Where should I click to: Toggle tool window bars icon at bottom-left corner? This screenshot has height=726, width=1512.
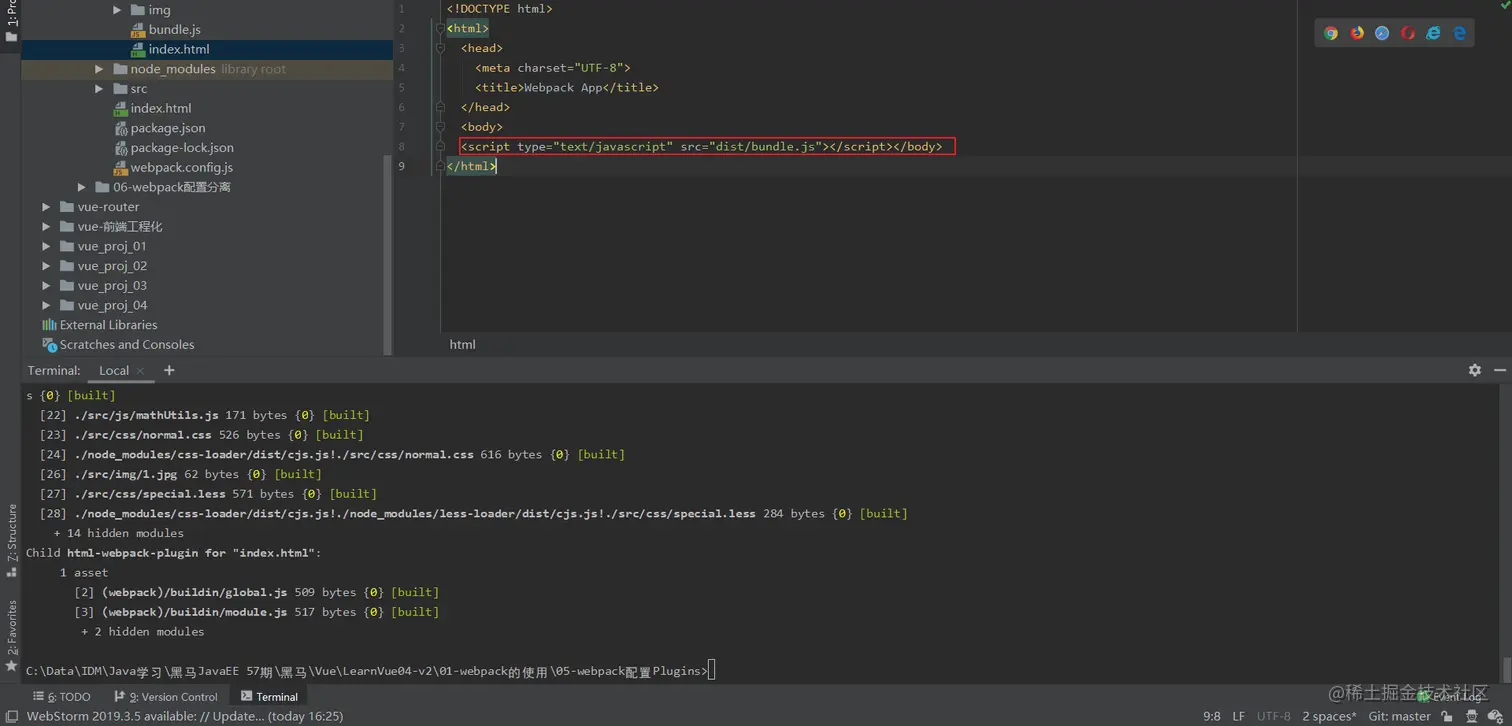pos(12,716)
